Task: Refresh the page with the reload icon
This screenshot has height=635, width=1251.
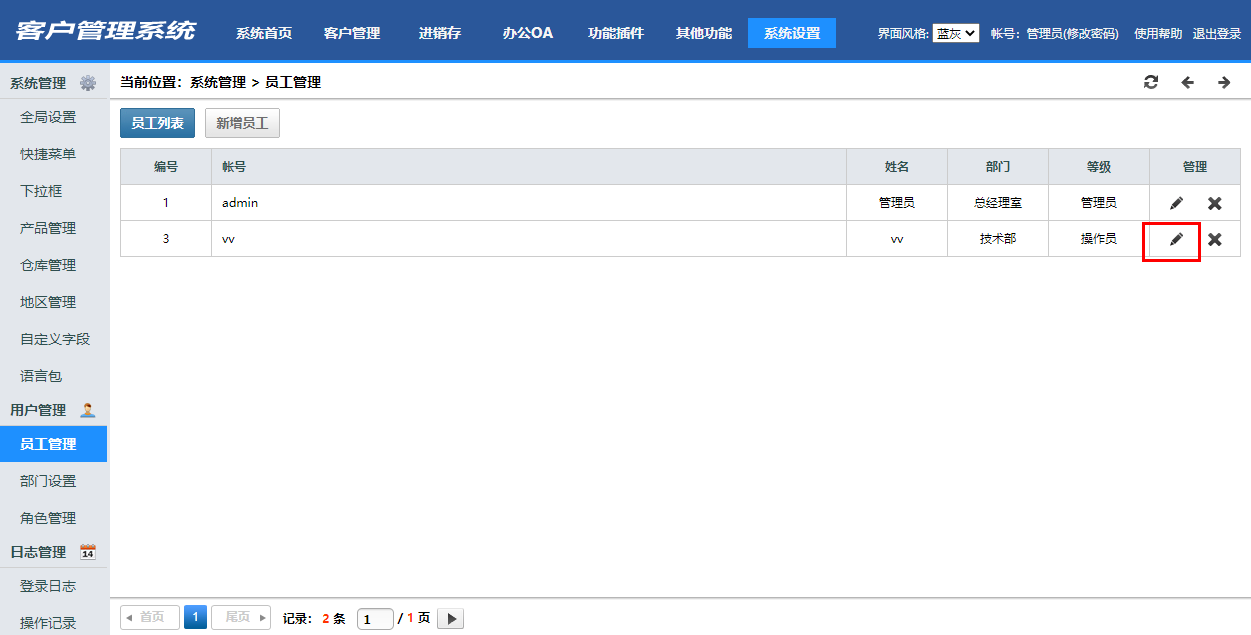Action: click(1151, 82)
